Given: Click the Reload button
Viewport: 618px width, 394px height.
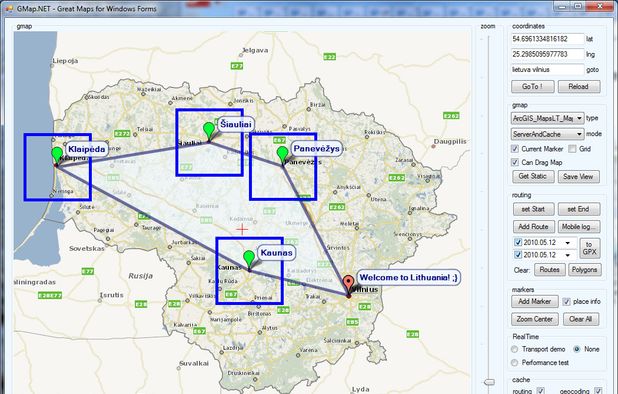Looking at the screenshot, I should tap(579, 87).
